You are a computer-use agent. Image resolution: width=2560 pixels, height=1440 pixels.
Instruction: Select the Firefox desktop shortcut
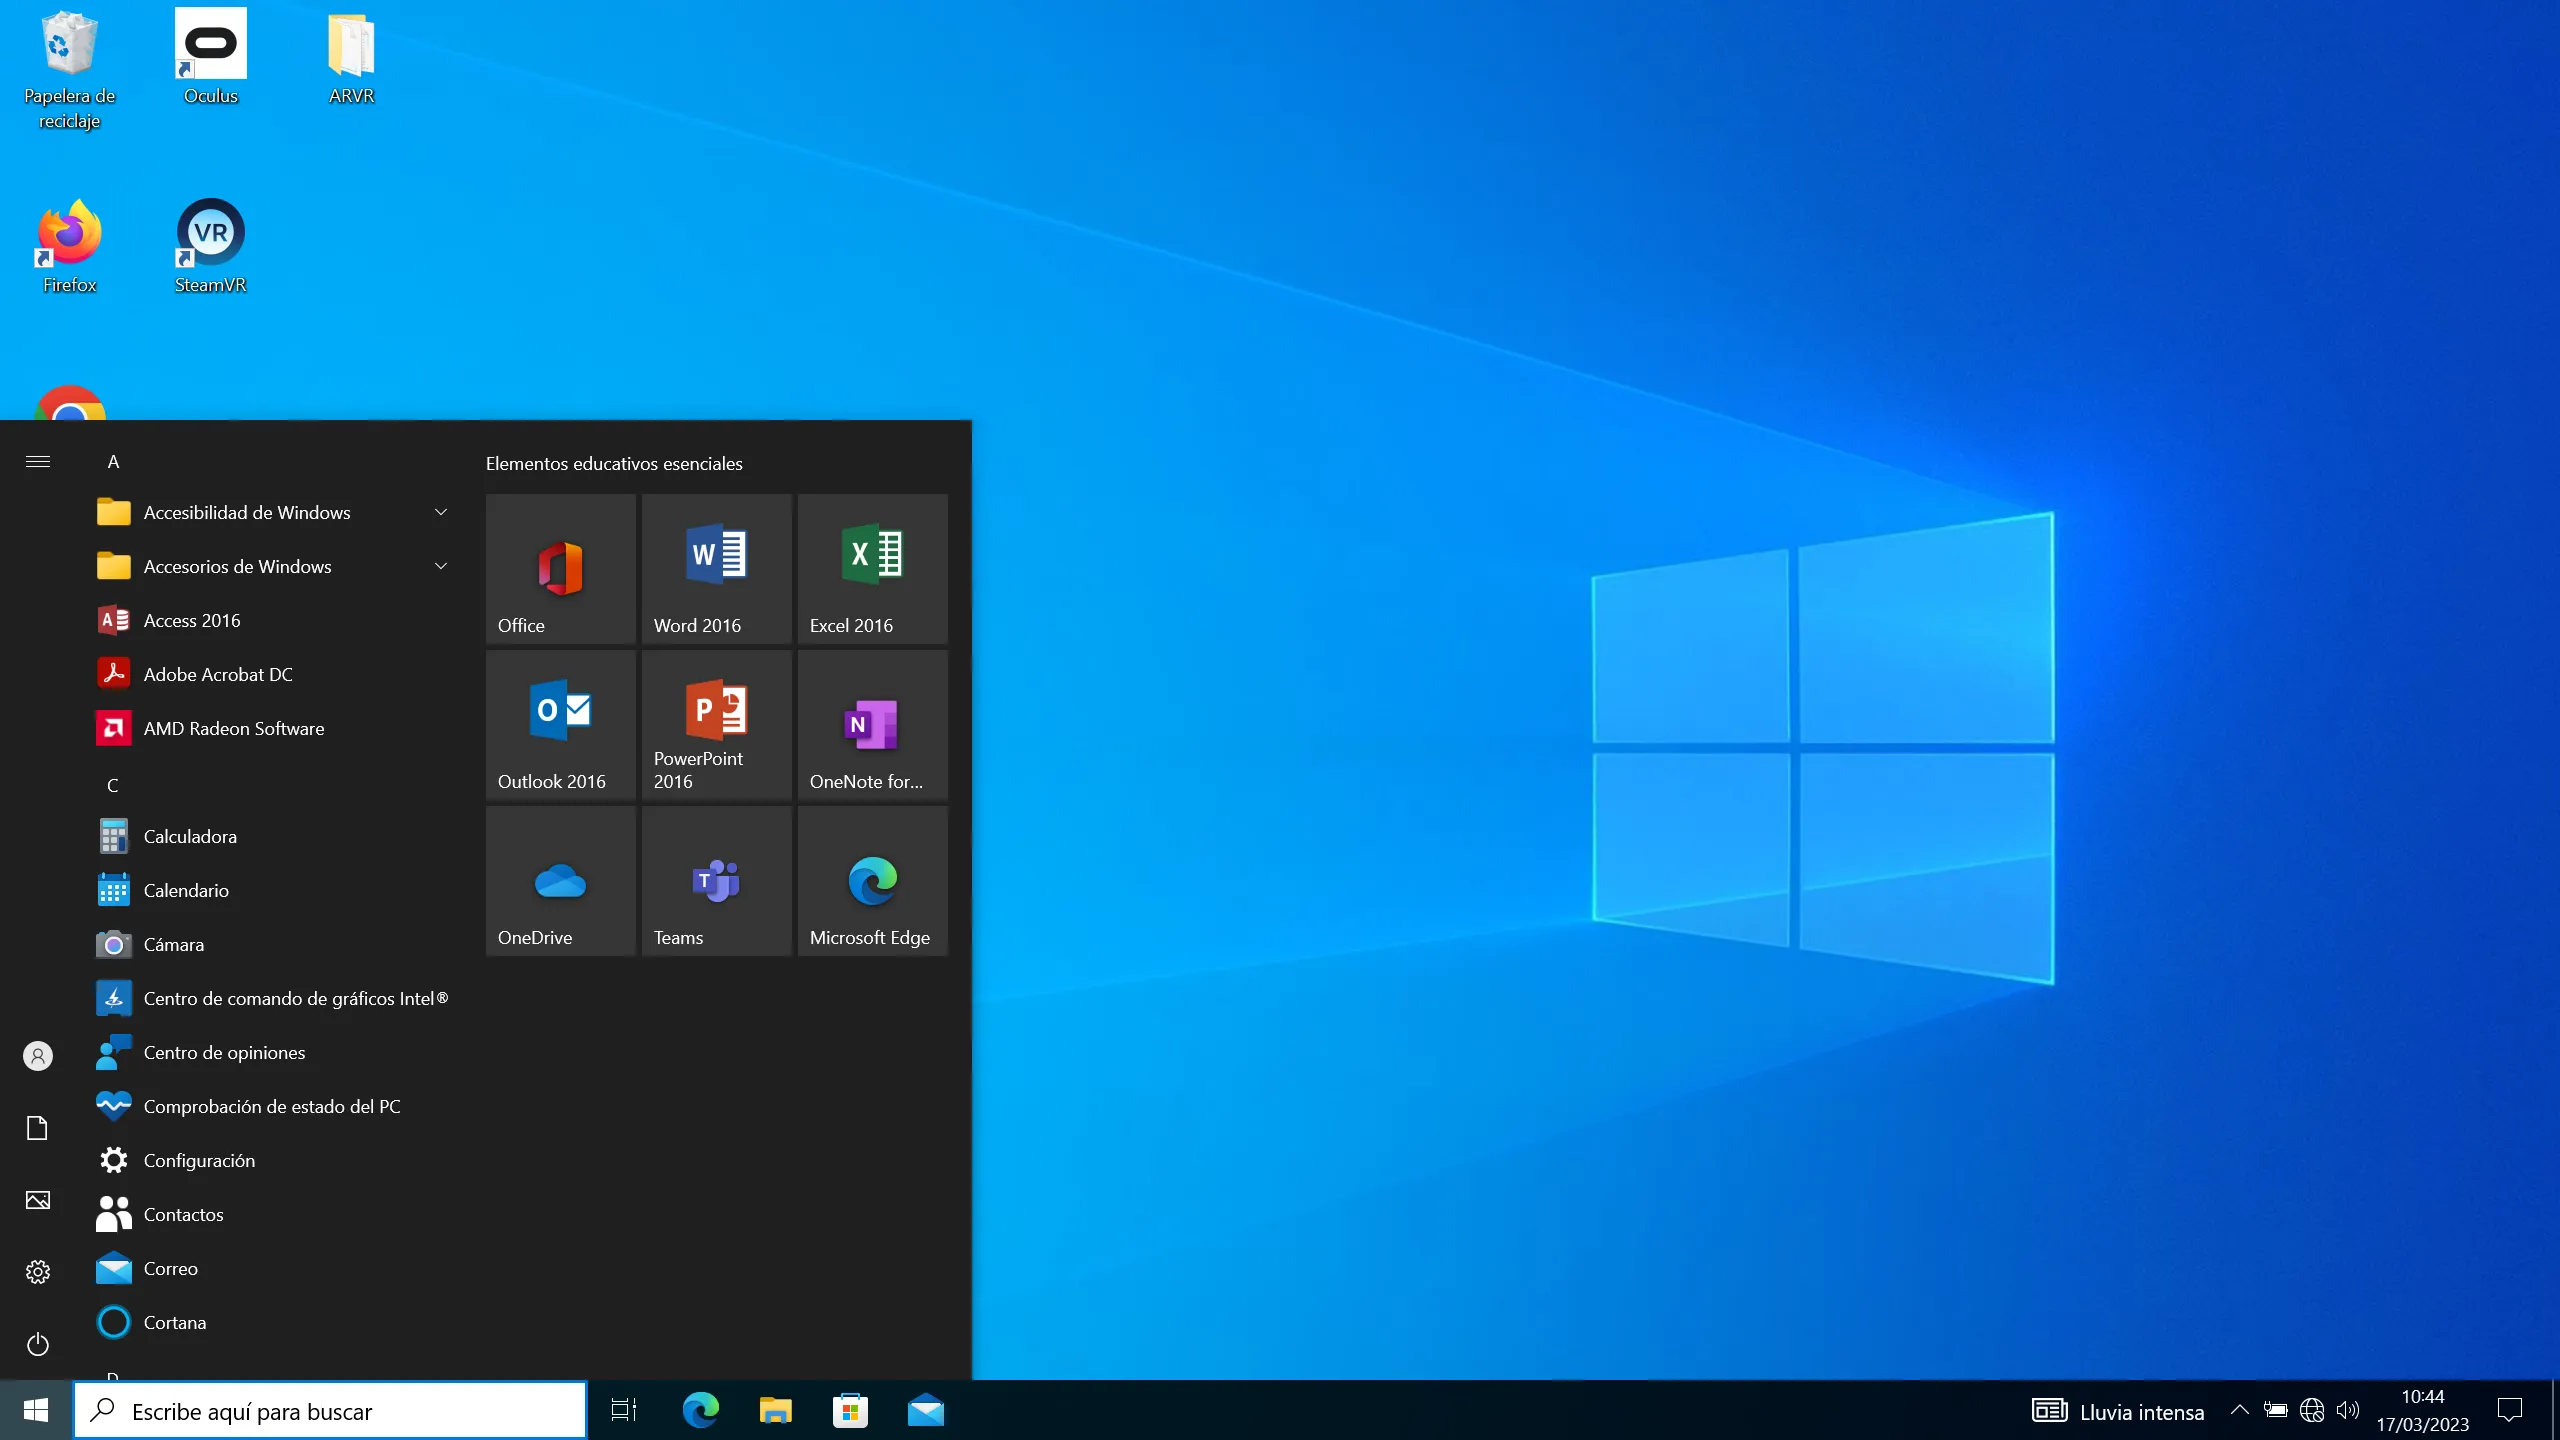pos(70,246)
